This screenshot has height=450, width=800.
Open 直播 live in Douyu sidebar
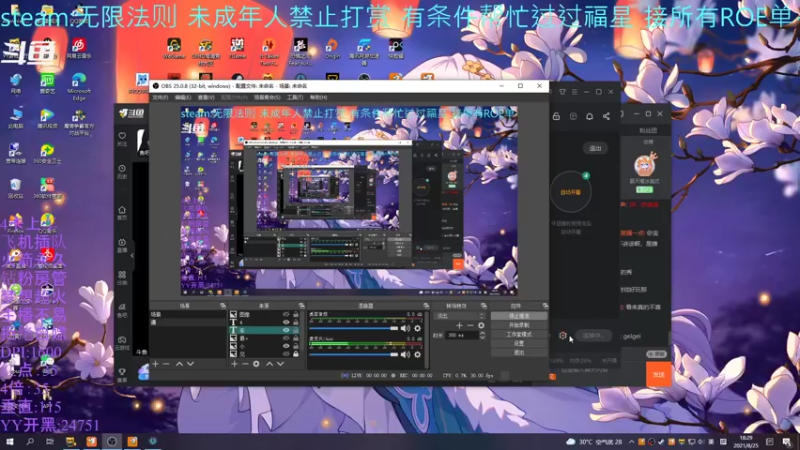click(x=122, y=245)
